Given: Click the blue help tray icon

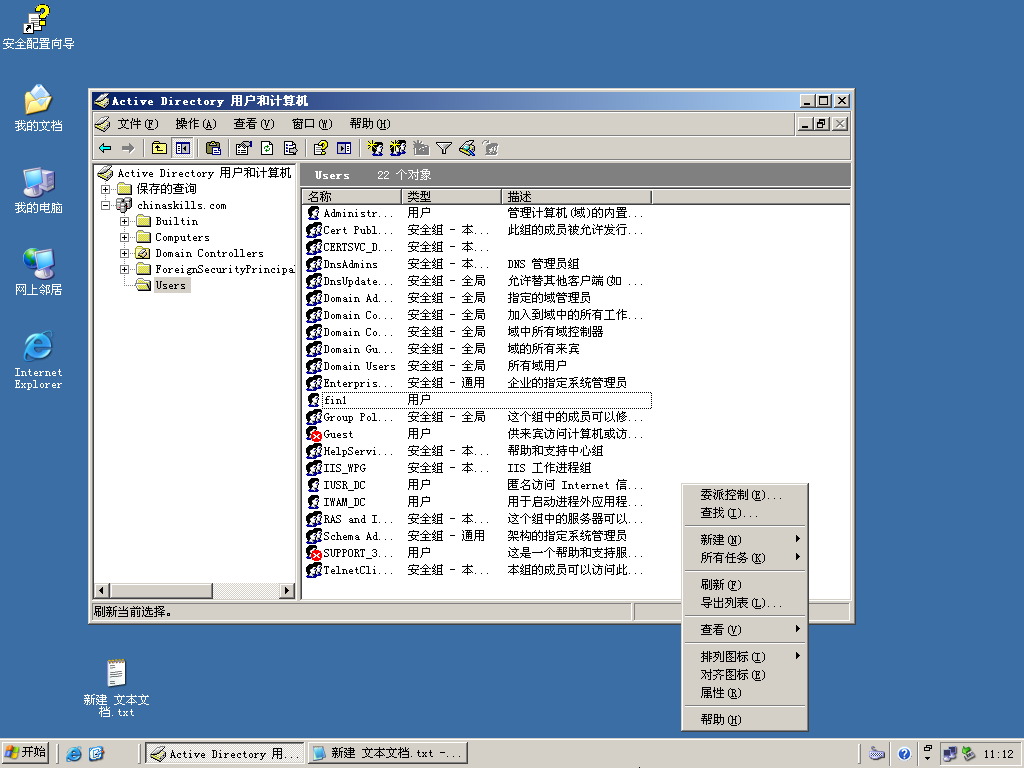Looking at the screenshot, I should click(x=904, y=754).
